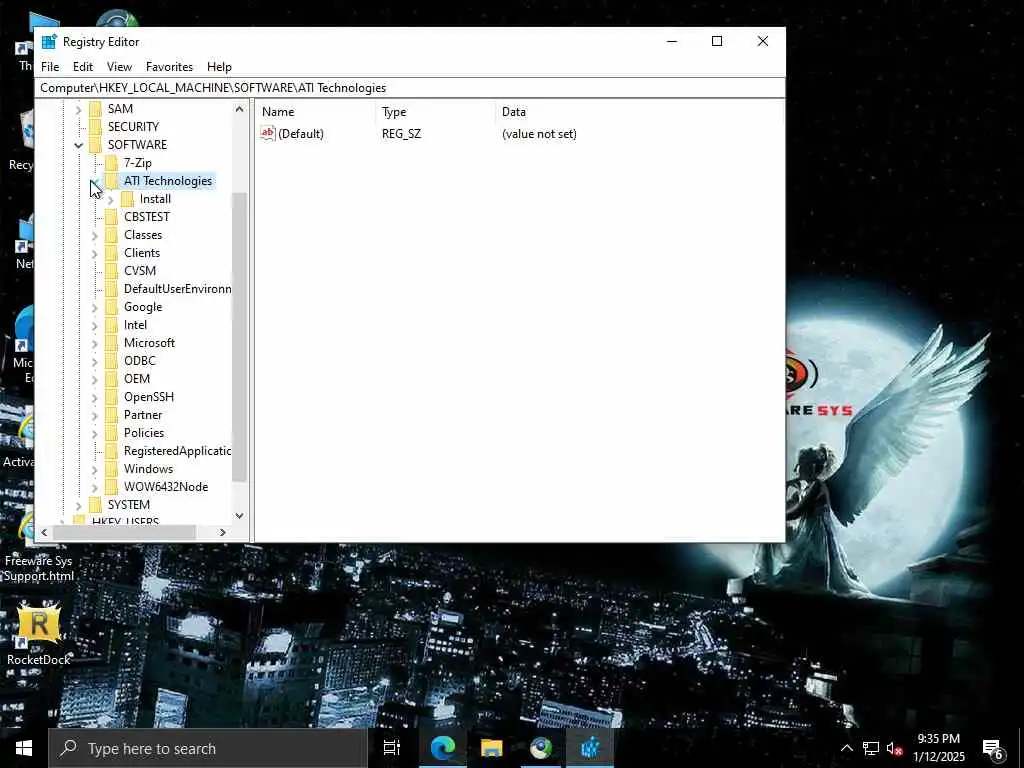Select the RegisteredApplications folder icon
The height and width of the screenshot is (768, 1024).
(112, 451)
